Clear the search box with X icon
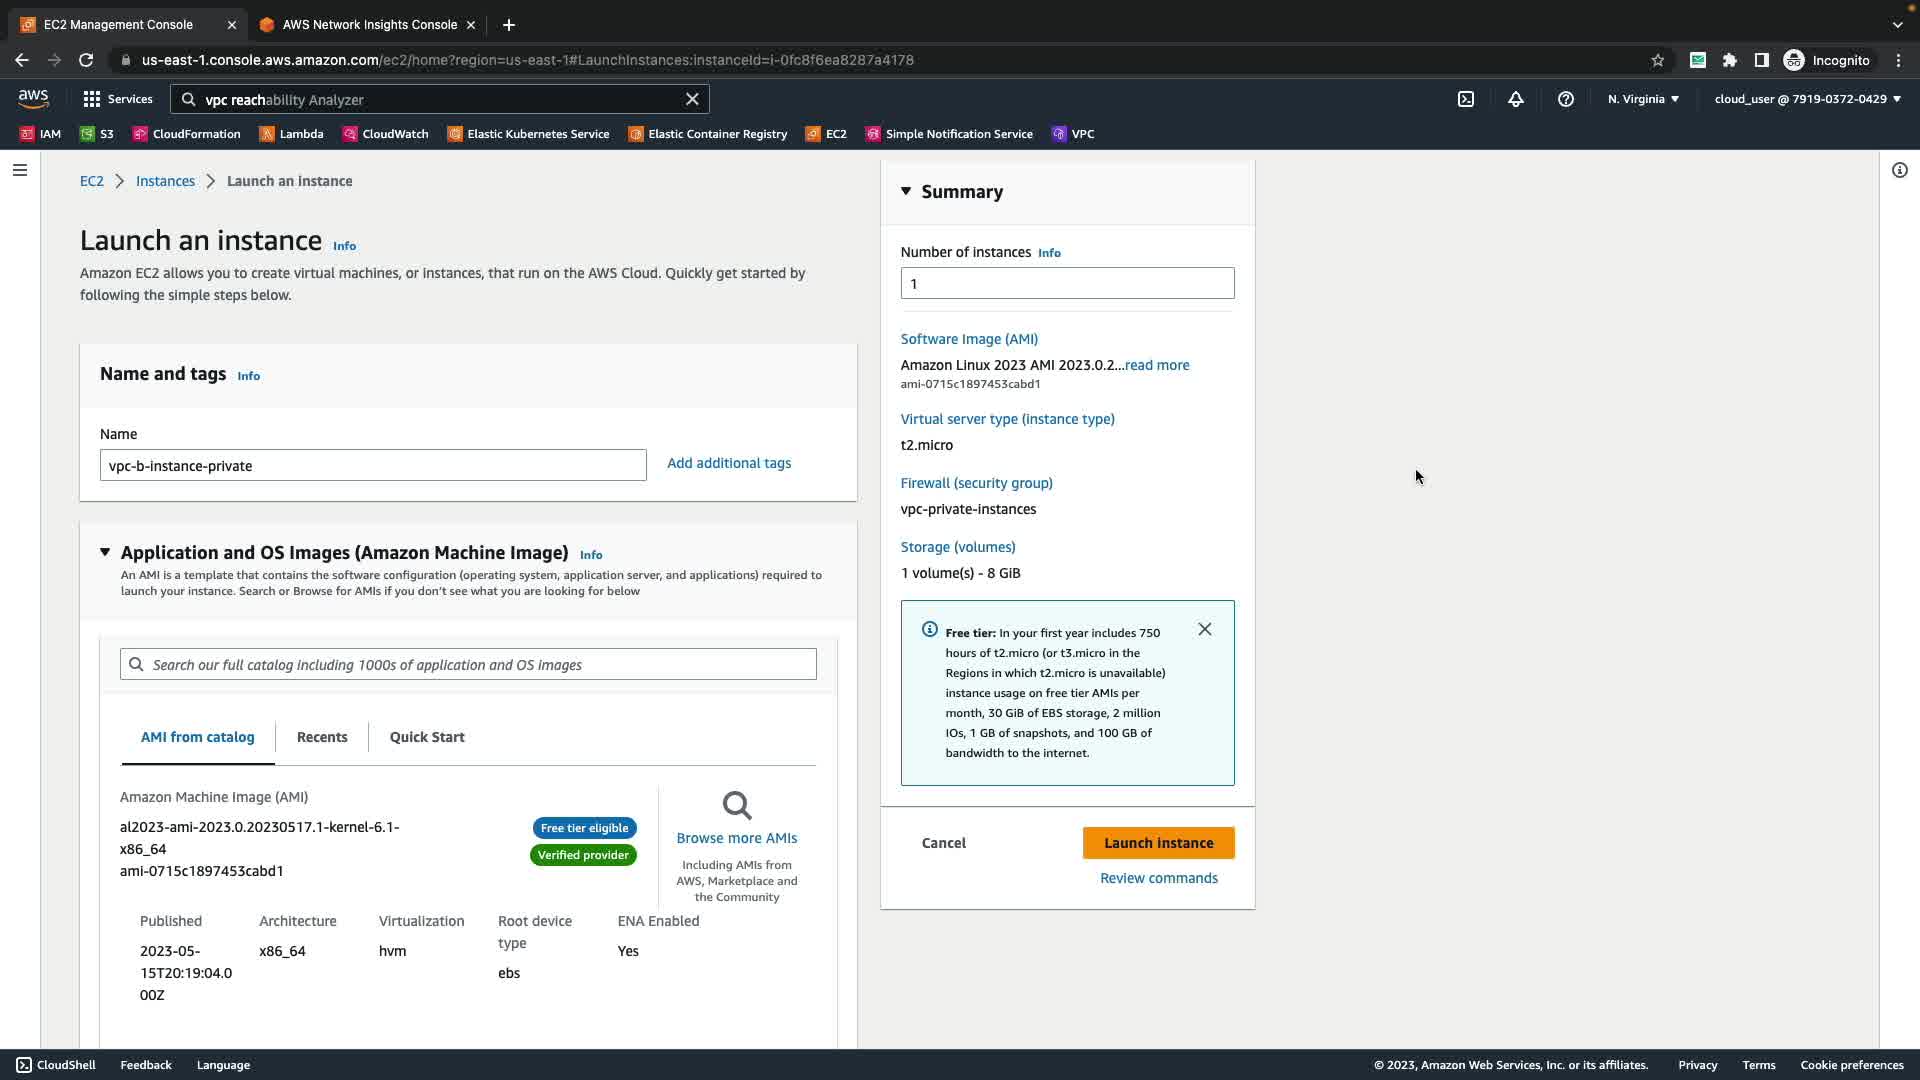 pos(692,99)
